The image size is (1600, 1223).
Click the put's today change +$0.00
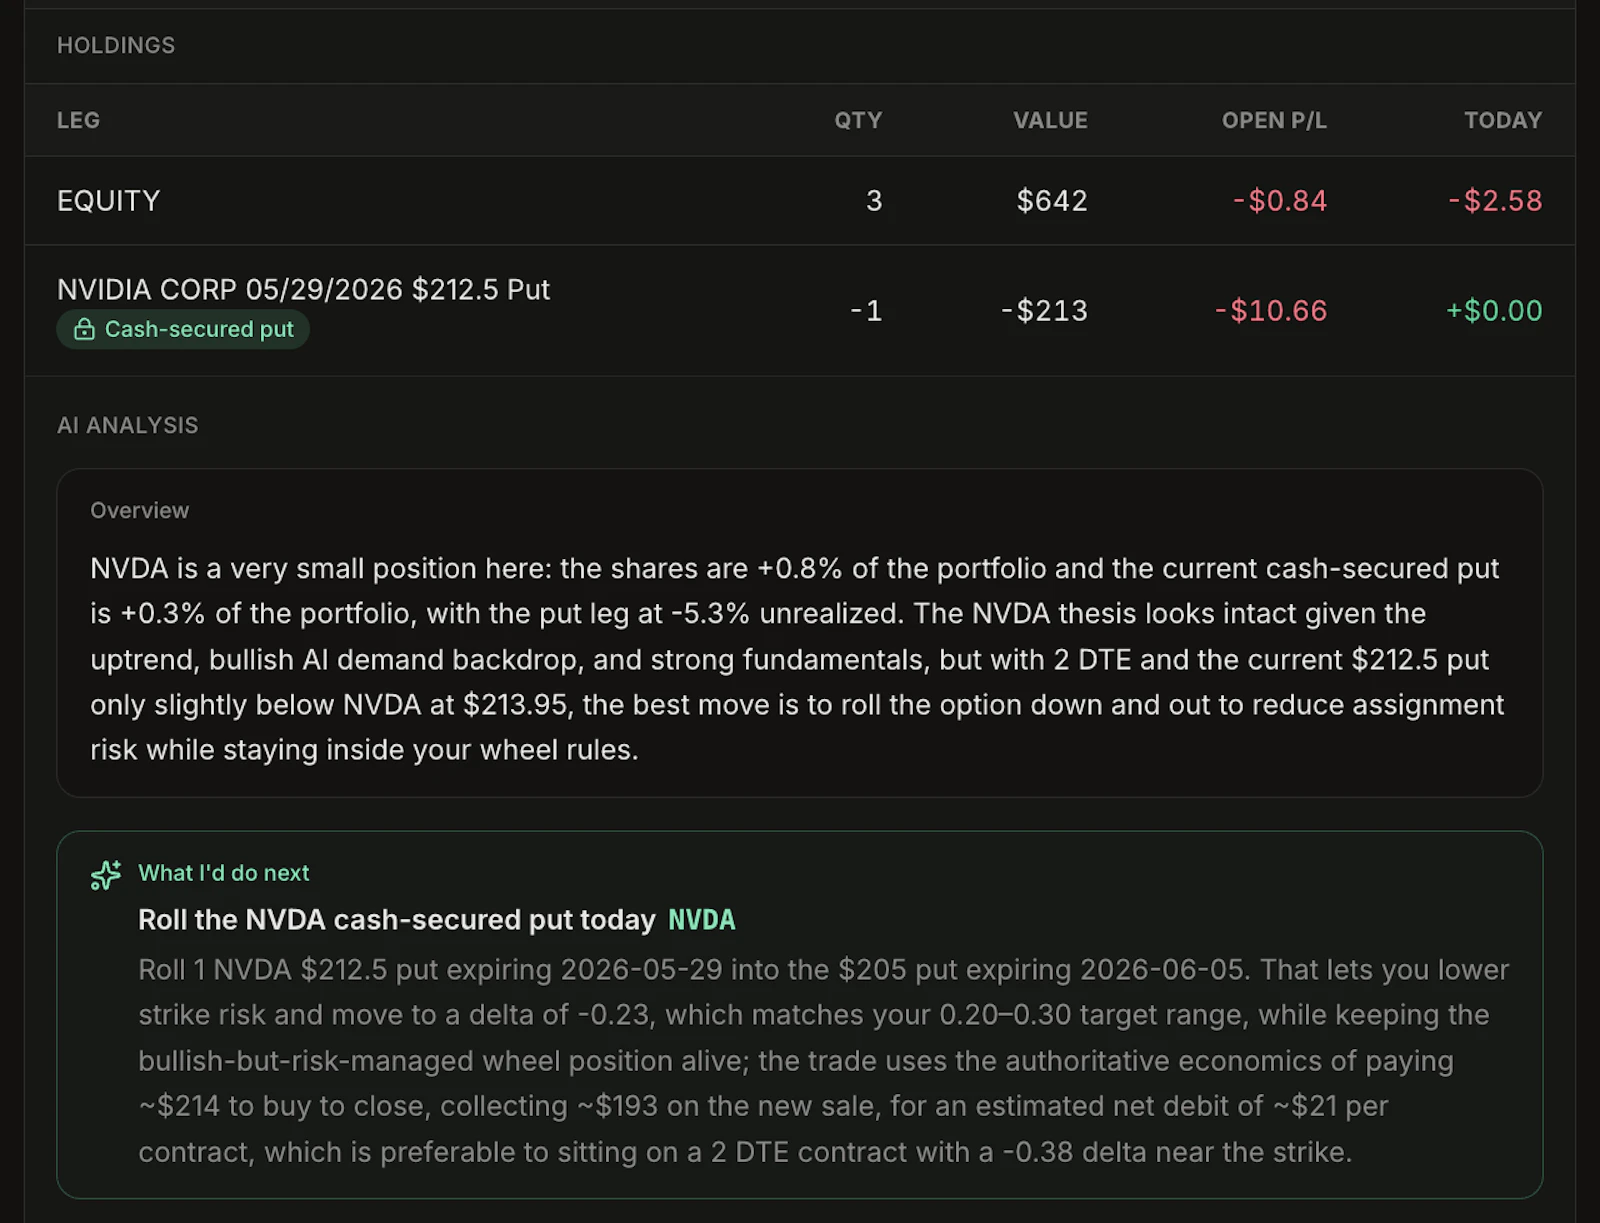tap(1494, 310)
